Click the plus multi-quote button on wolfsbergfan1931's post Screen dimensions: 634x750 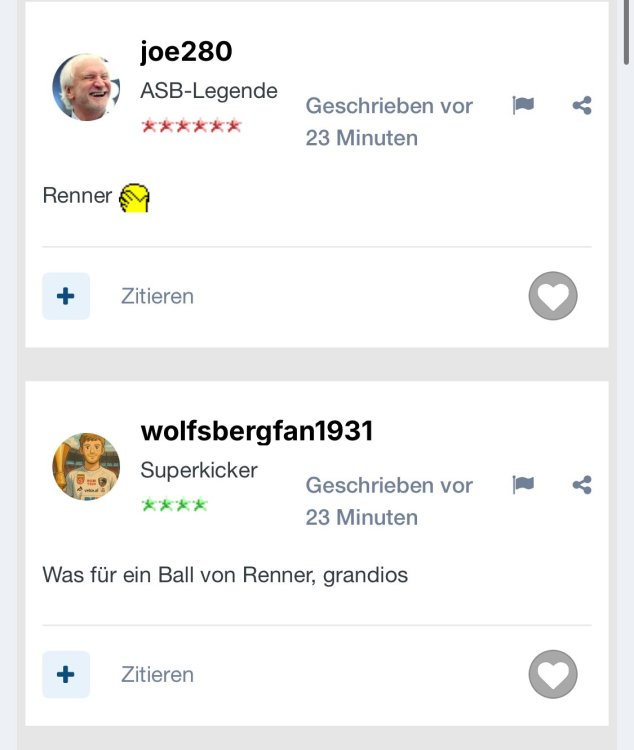(66, 674)
